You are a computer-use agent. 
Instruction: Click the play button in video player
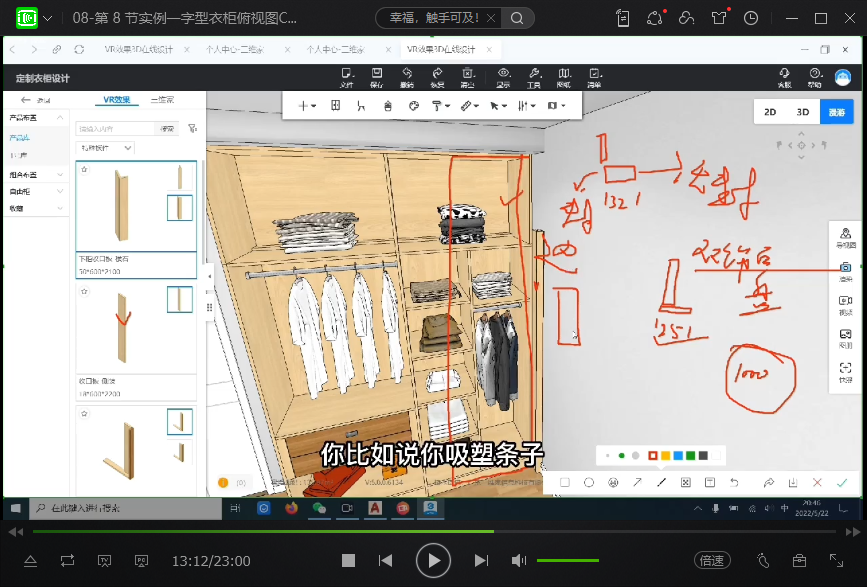(x=433, y=561)
